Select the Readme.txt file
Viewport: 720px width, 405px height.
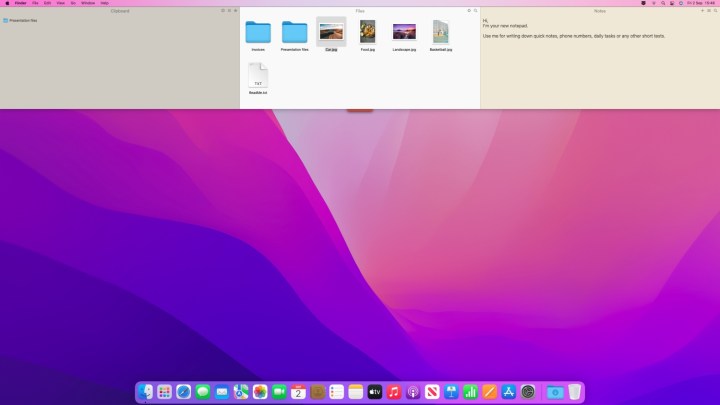pyautogui.click(x=258, y=79)
